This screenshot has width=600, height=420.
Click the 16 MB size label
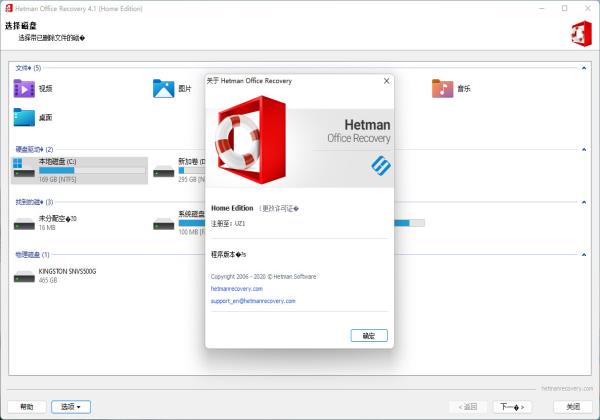47,228
